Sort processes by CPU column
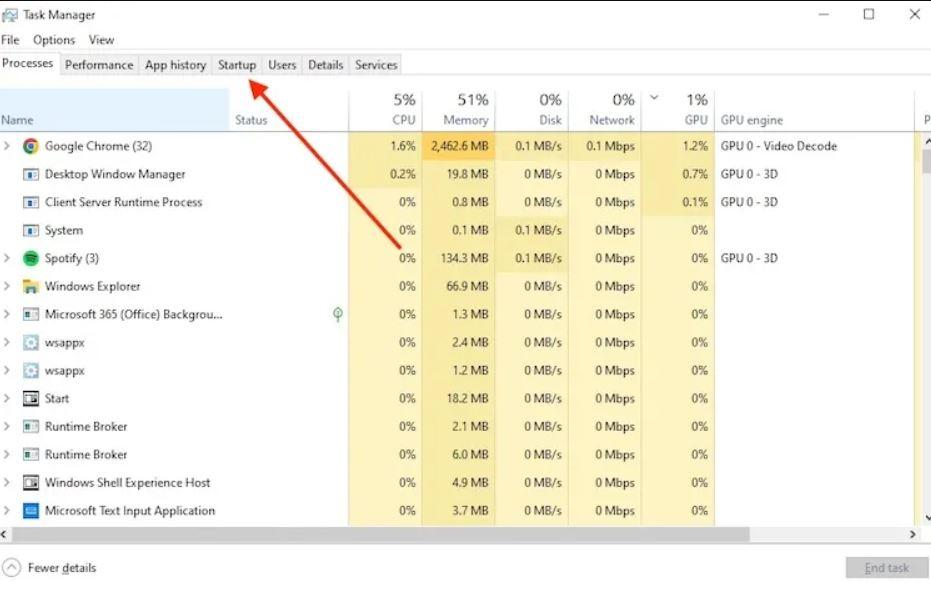The width and height of the screenshot is (931, 590). tap(385, 110)
